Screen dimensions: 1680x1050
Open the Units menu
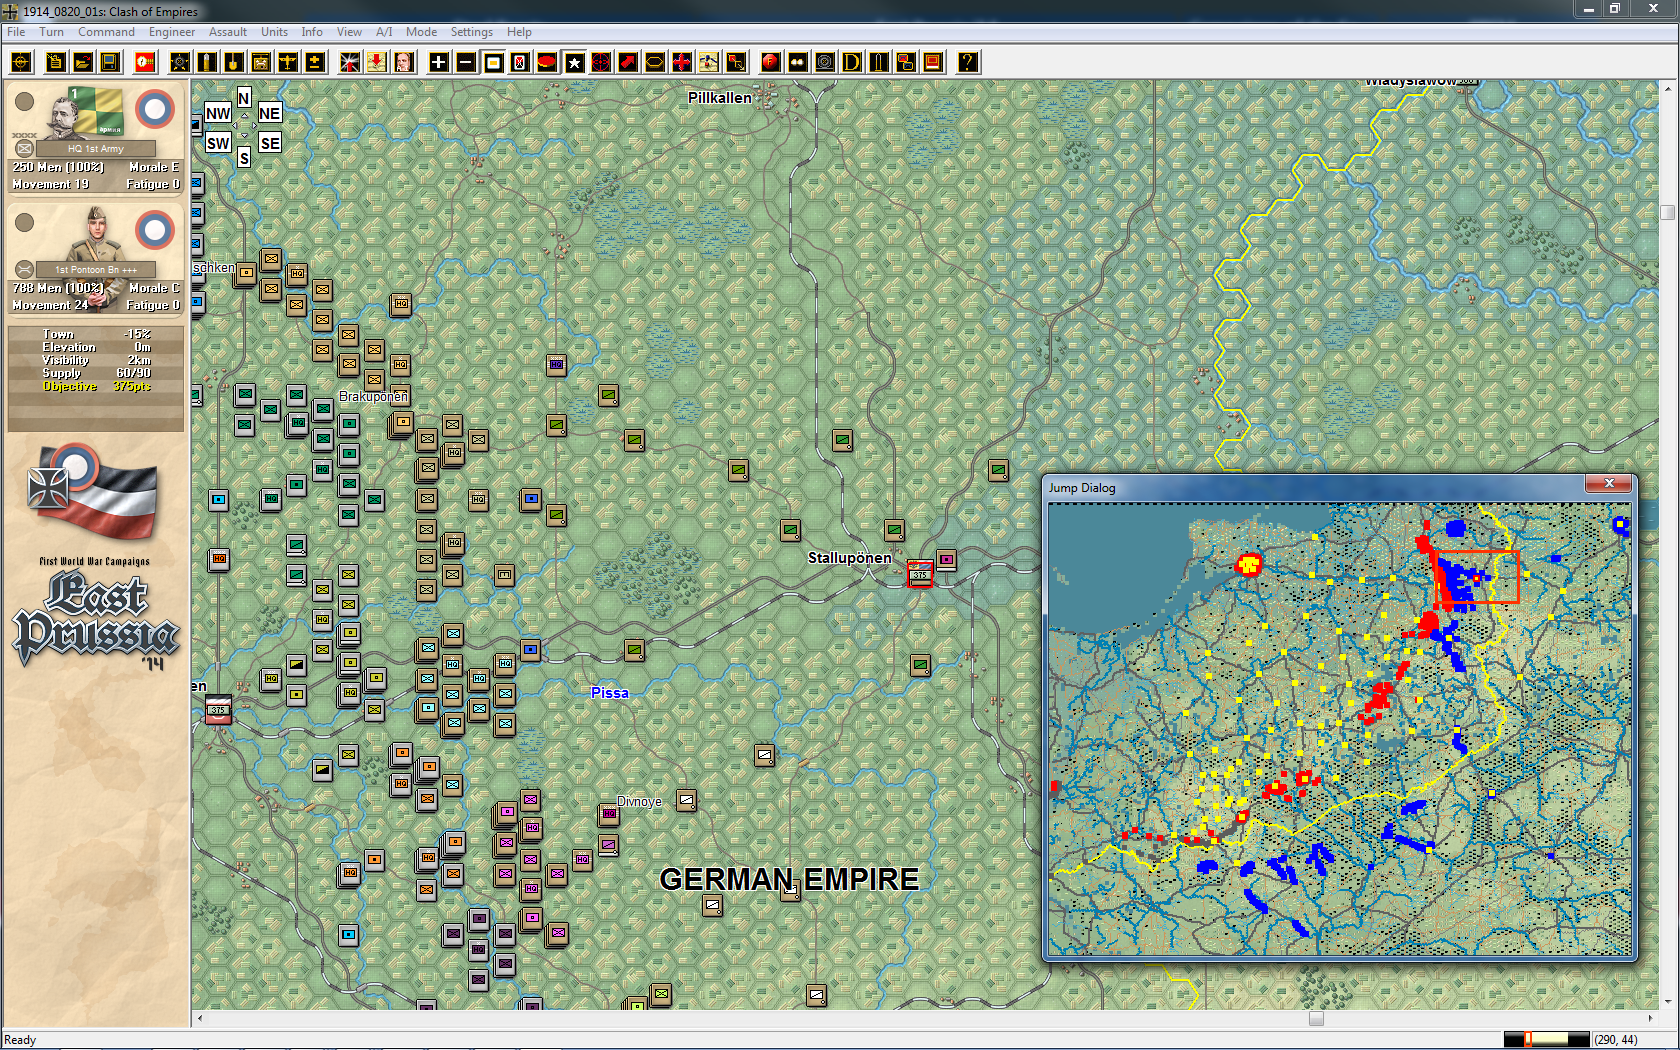274,32
